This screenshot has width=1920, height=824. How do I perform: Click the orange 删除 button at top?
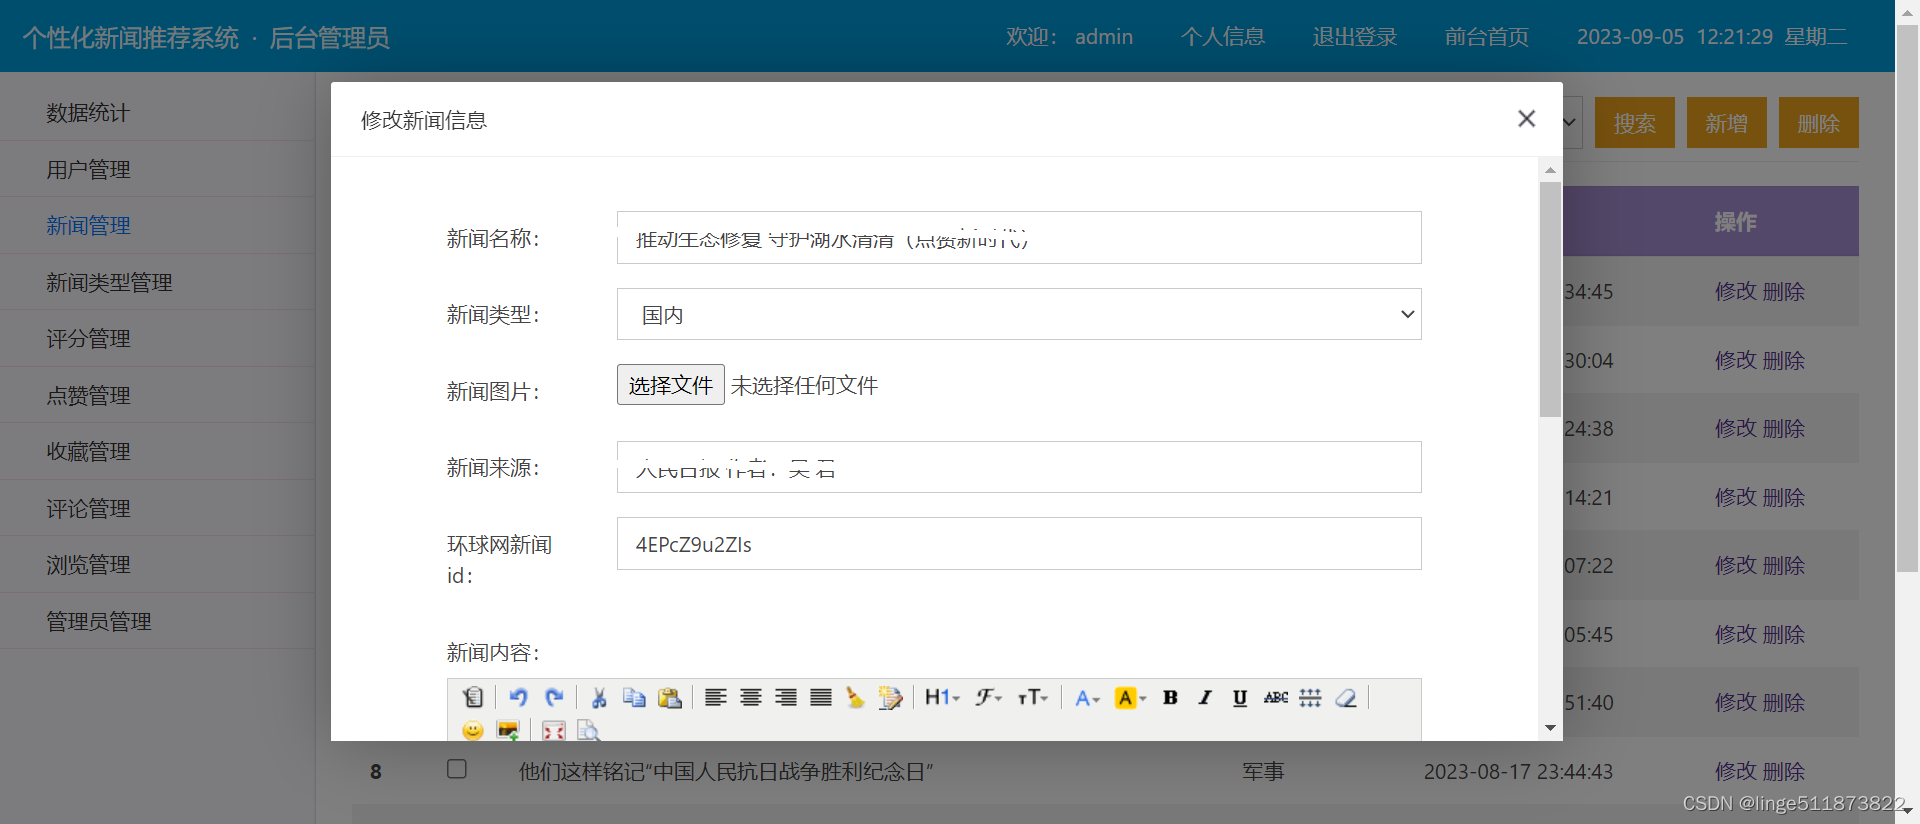coord(1818,122)
